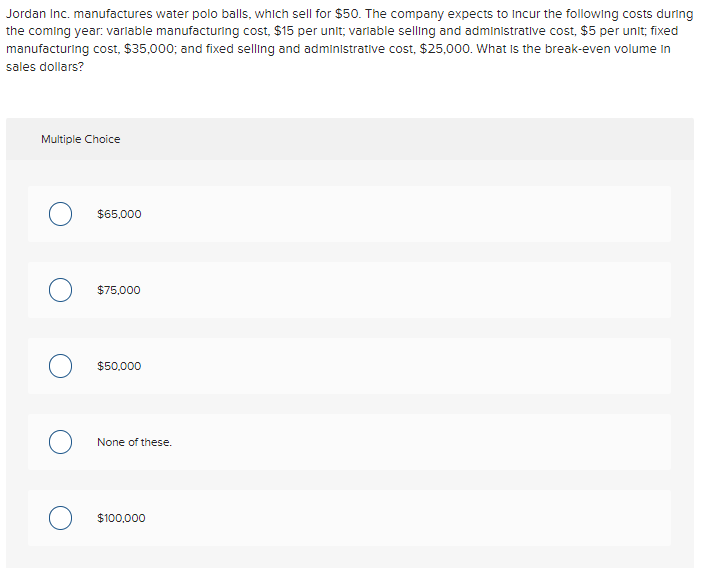
Task: Click the $75,000 answer label
Action: coord(119,290)
